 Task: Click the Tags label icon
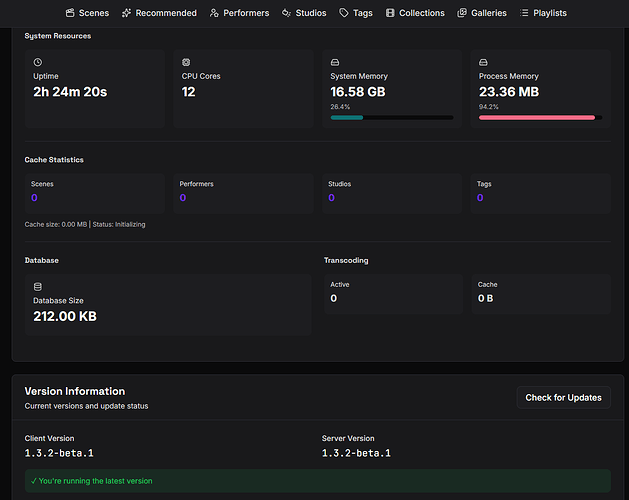(x=344, y=13)
